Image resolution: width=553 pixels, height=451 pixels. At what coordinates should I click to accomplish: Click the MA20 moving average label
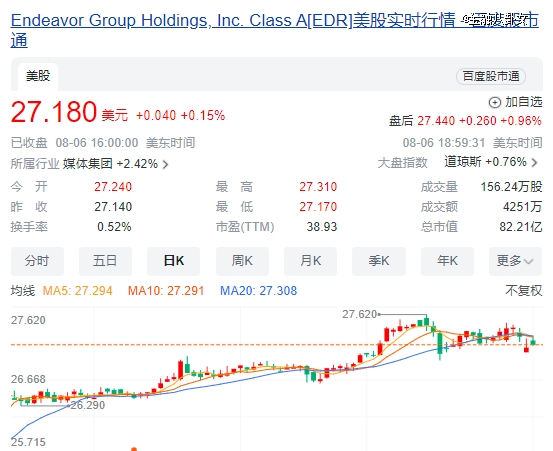click(x=259, y=291)
